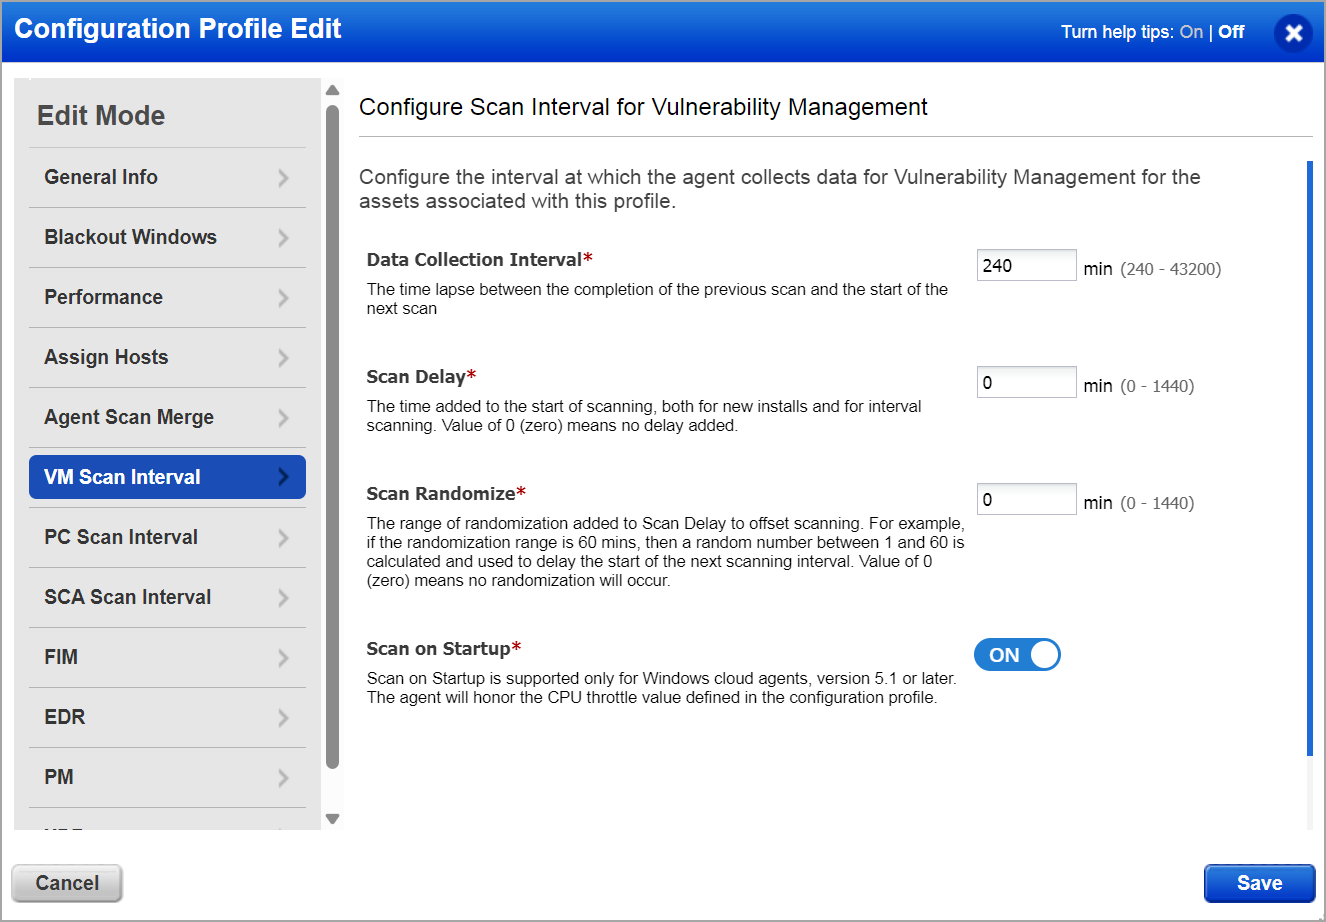Turn help tips On
Viewport: 1326px width, 922px height.
(1190, 32)
